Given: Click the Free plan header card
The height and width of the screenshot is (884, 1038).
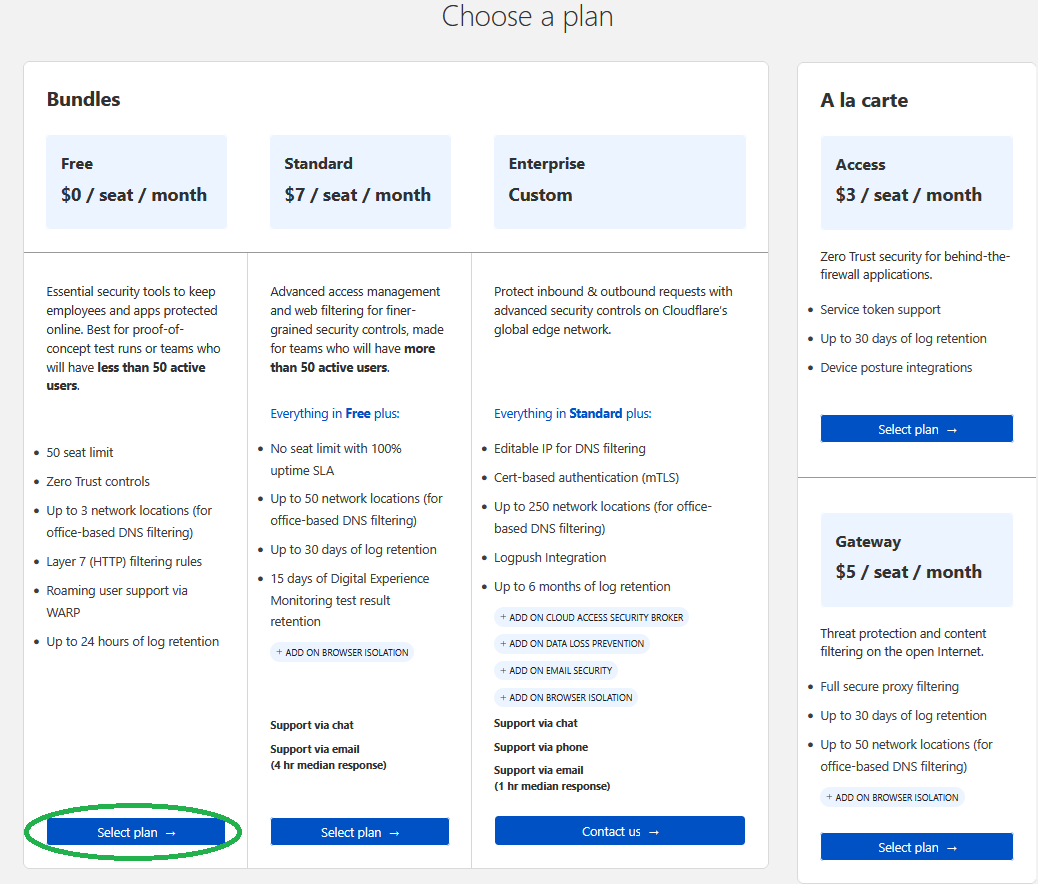Looking at the screenshot, I should [136, 181].
